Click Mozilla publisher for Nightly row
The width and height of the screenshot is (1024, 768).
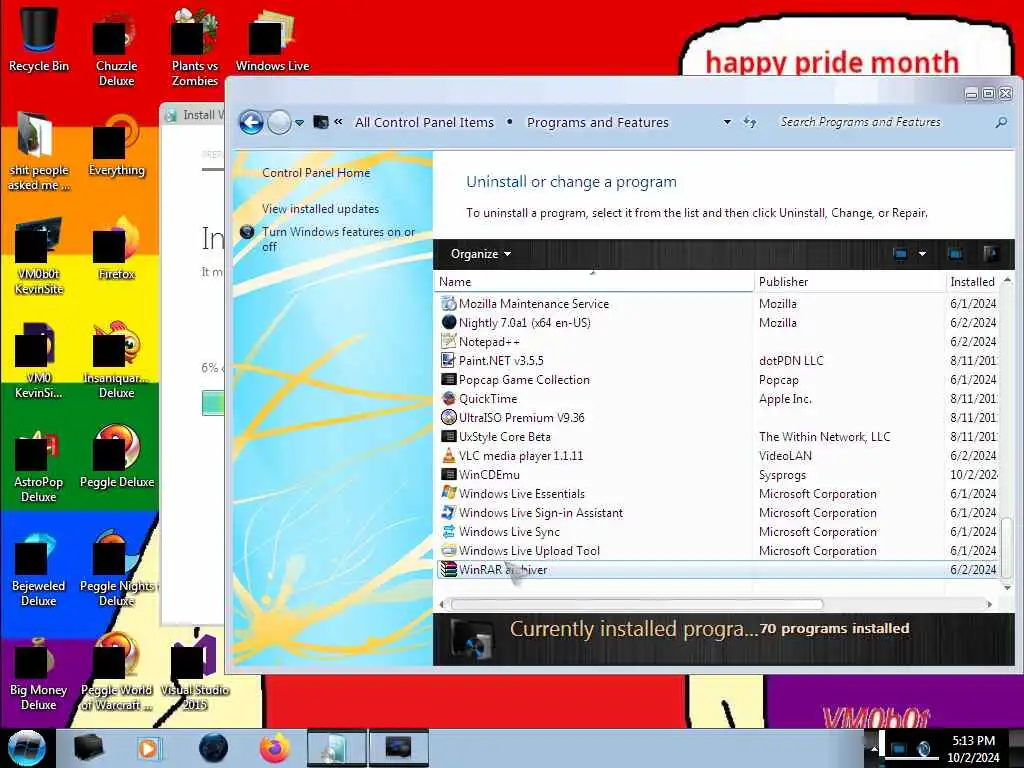click(x=778, y=323)
